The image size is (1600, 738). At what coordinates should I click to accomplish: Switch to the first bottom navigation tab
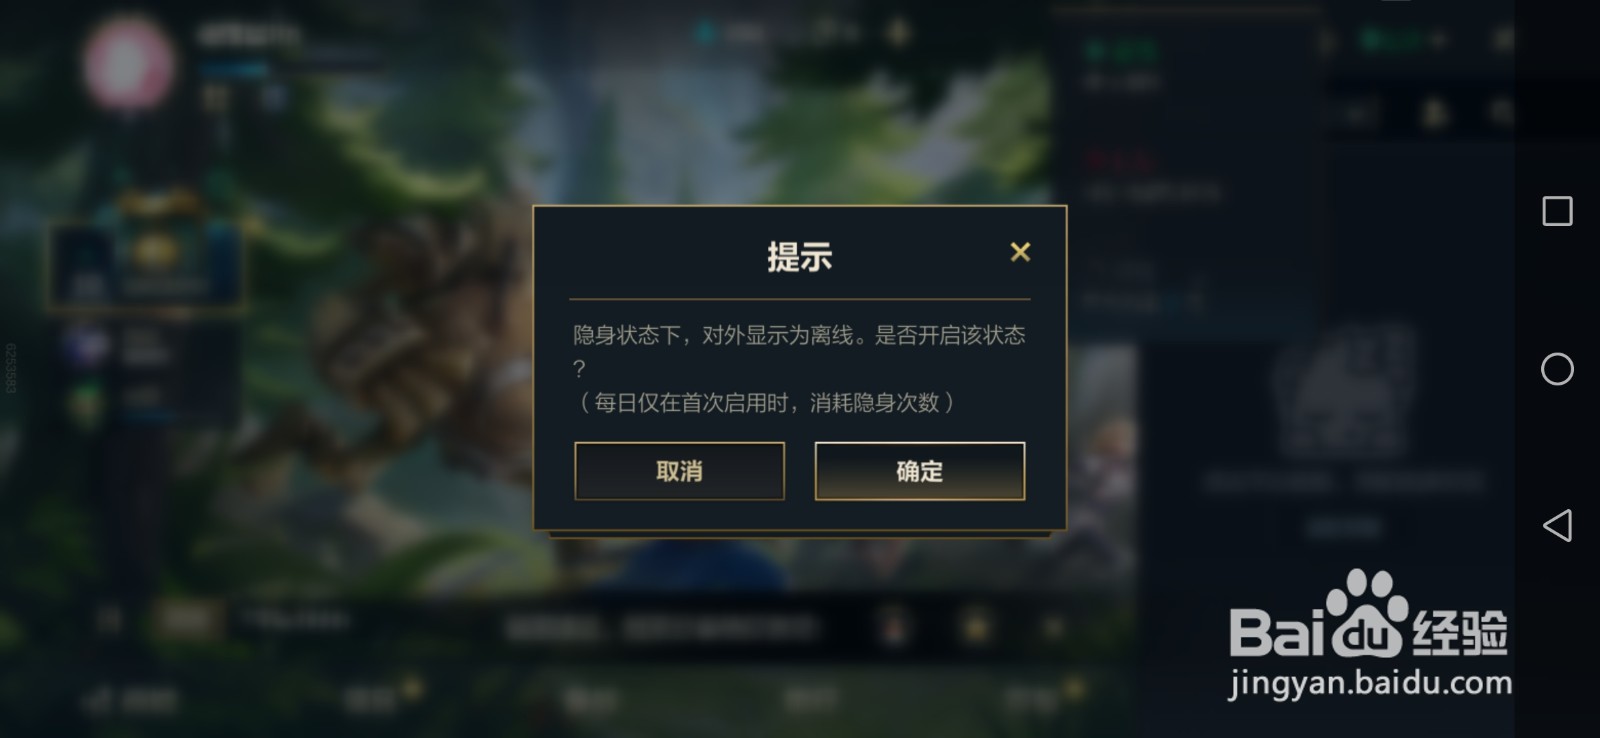(x=130, y=698)
